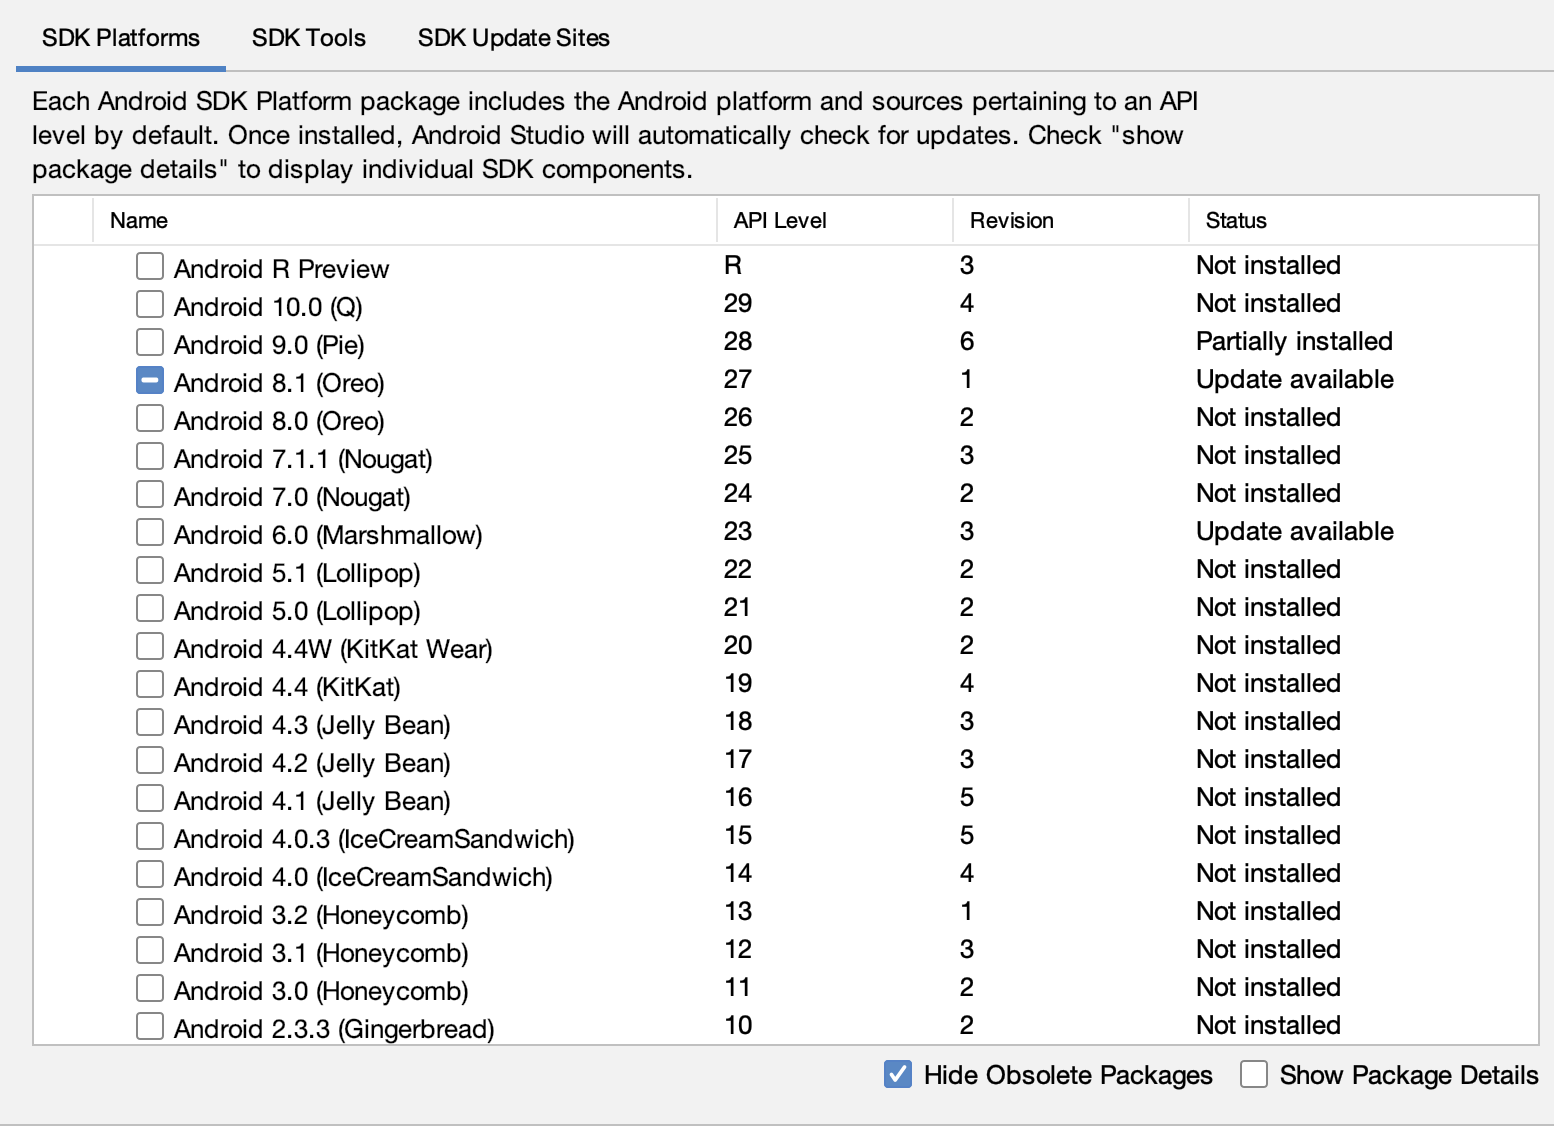Click the Revision column header
Viewport: 1554px width, 1126px height.
click(1071, 220)
